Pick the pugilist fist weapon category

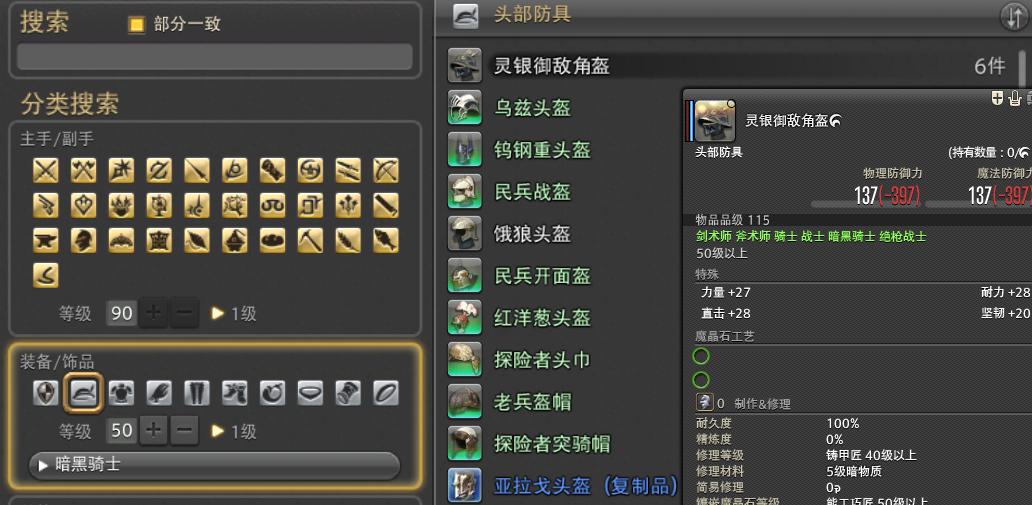(272, 171)
